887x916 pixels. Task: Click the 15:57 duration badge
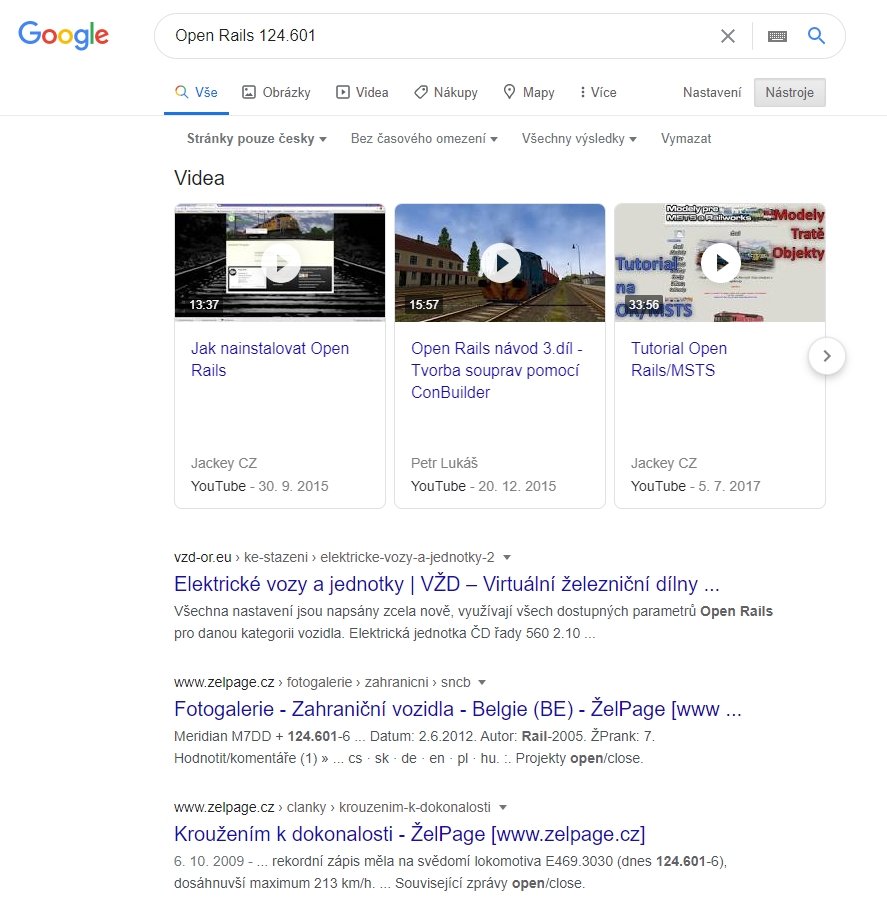pyautogui.click(x=424, y=305)
